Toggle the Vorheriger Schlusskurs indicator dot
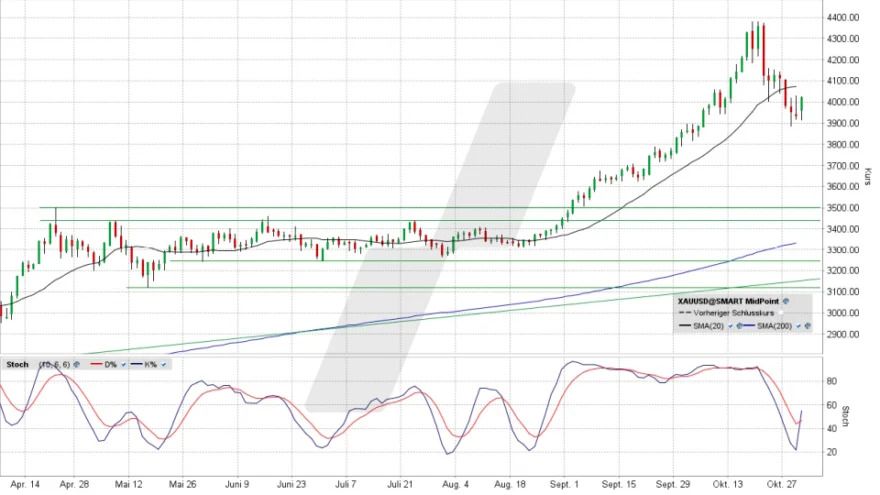The width and height of the screenshot is (880, 495). (x=781, y=313)
